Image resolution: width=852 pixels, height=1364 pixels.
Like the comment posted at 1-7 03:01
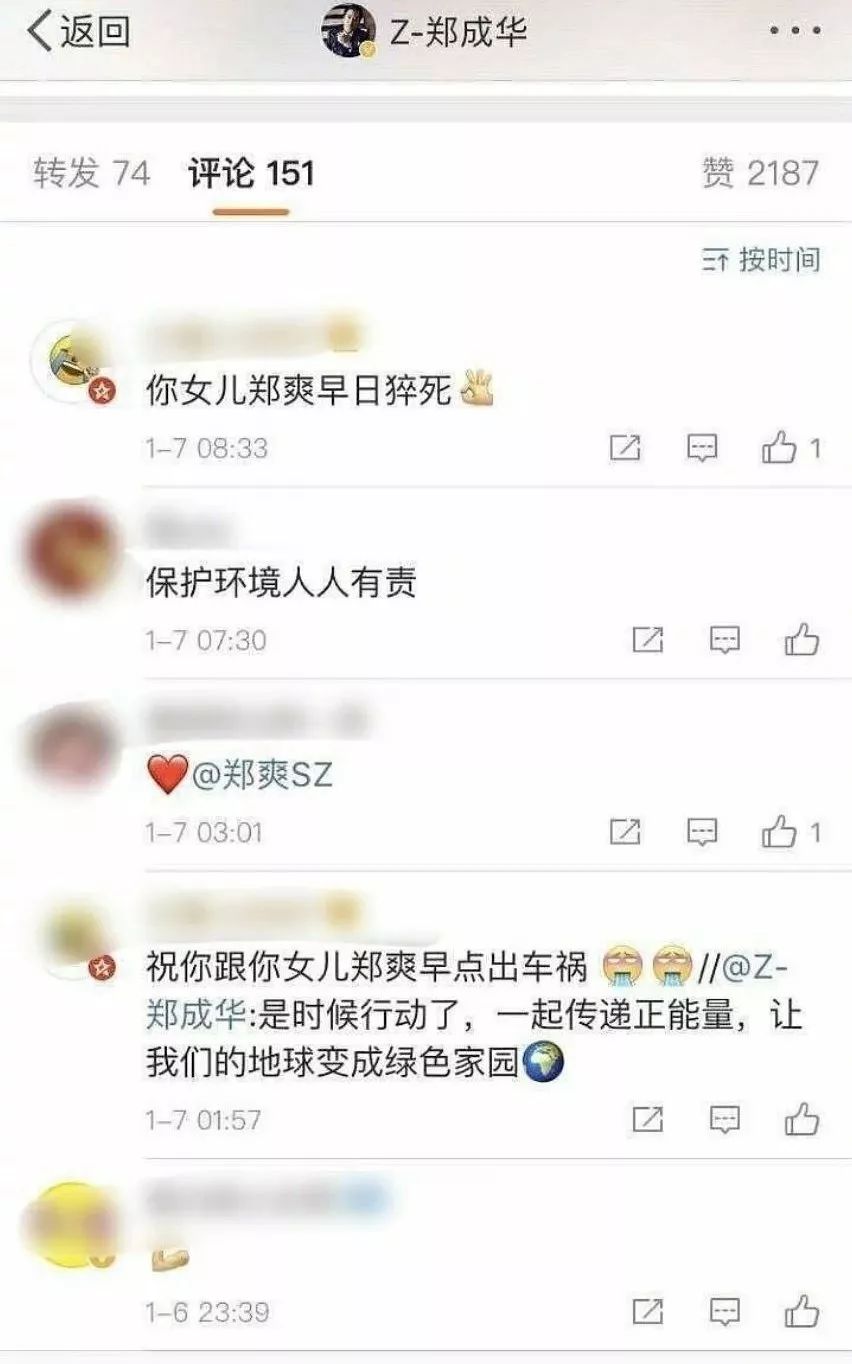click(x=789, y=832)
